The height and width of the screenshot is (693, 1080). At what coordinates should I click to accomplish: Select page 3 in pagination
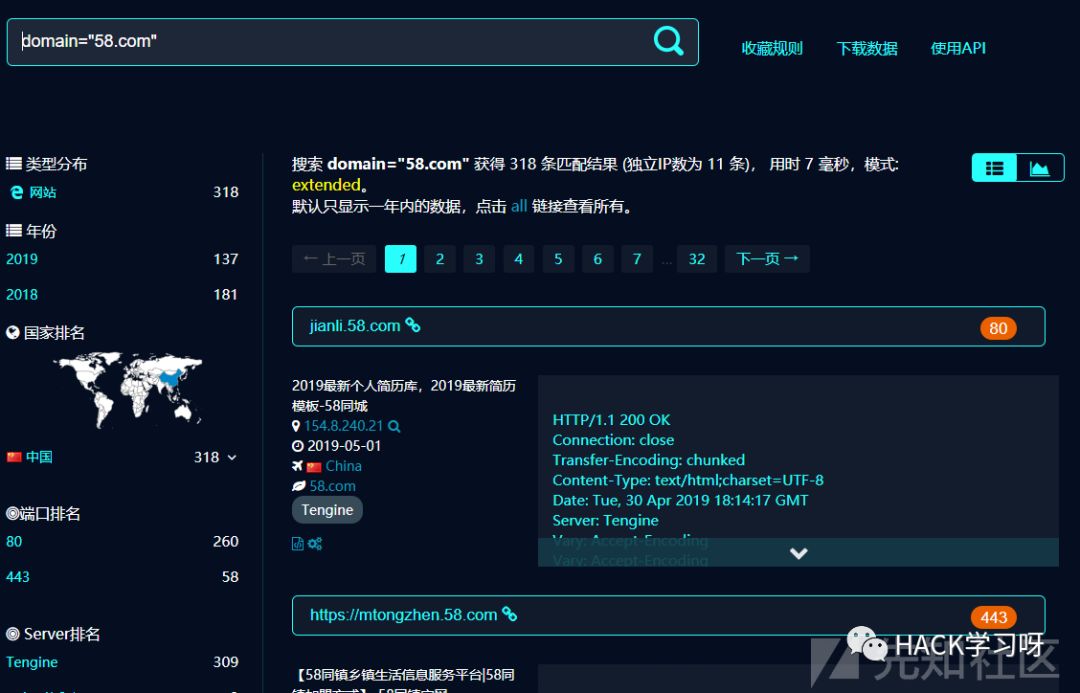[x=479, y=259]
